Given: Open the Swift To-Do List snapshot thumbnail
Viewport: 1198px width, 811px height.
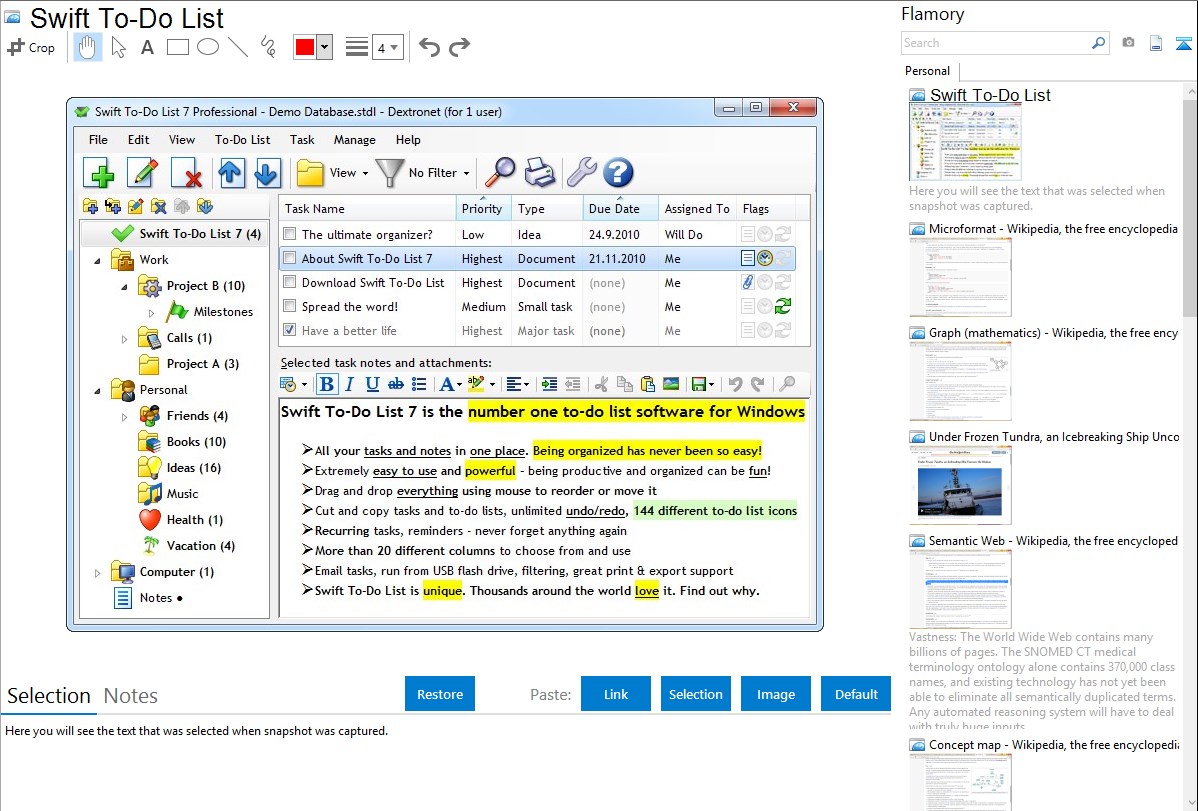Looking at the screenshot, I should tap(965, 142).
